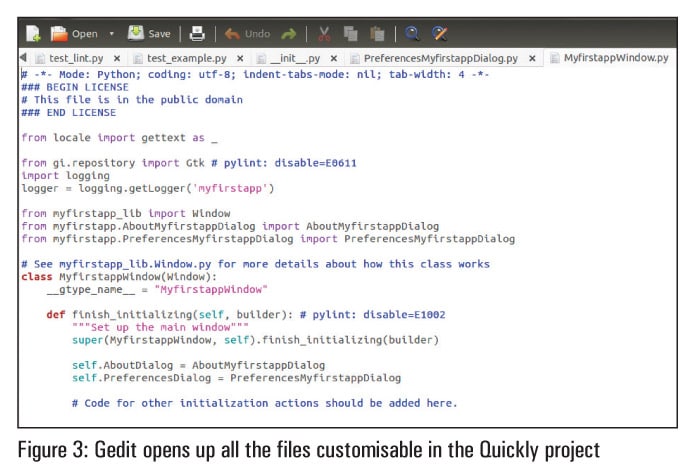Image resolution: width=700 pixels, height=474 pixels.
Task: Click the New document icon
Action: 33,33
